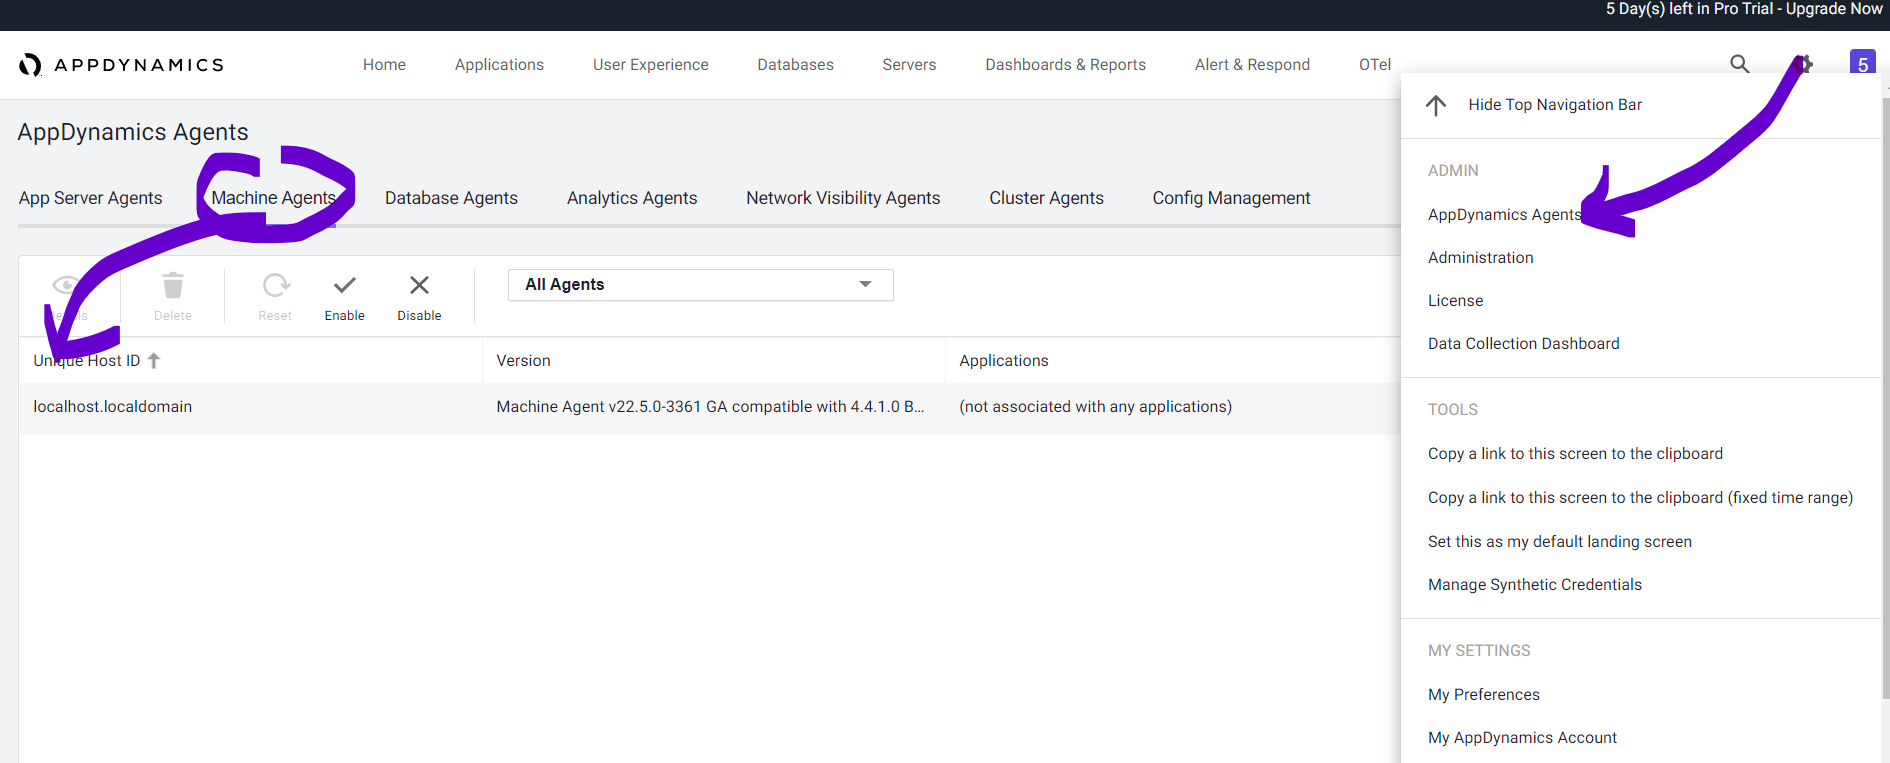Switch to the Cluster Agents tab
This screenshot has width=1890, height=763.
point(1046,198)
